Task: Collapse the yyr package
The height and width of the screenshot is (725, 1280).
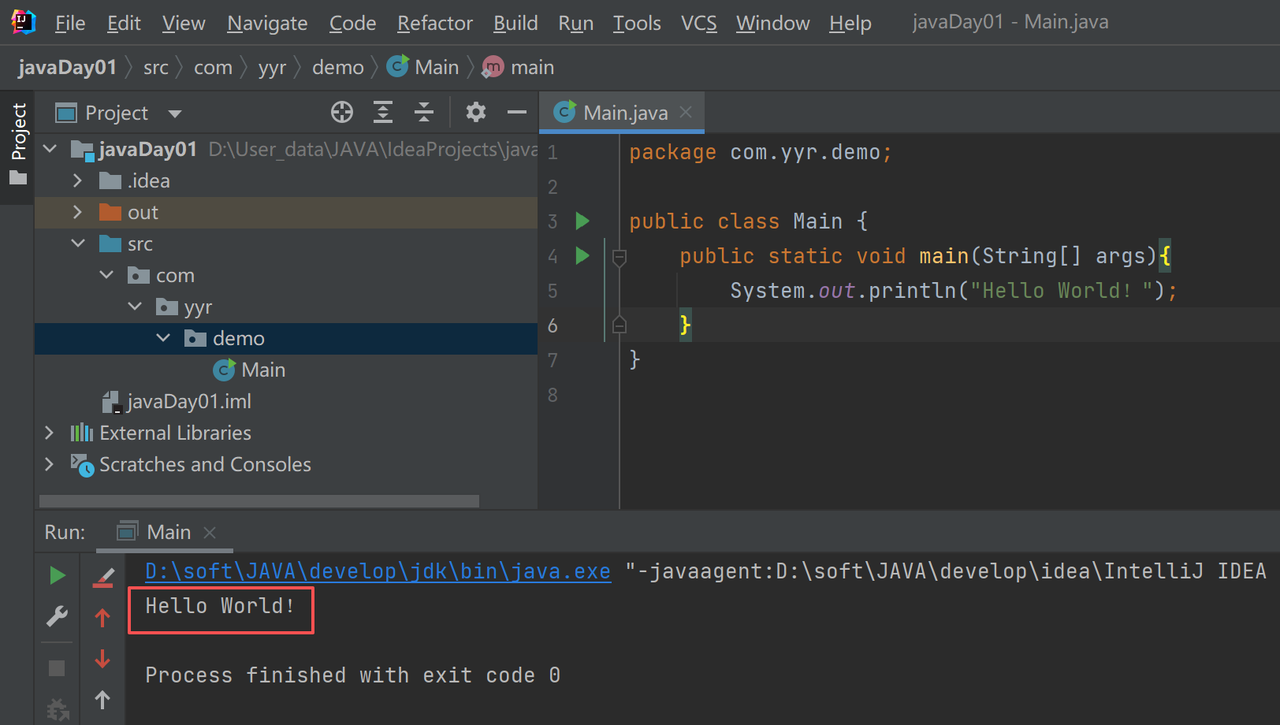Action: coord(135,307)
